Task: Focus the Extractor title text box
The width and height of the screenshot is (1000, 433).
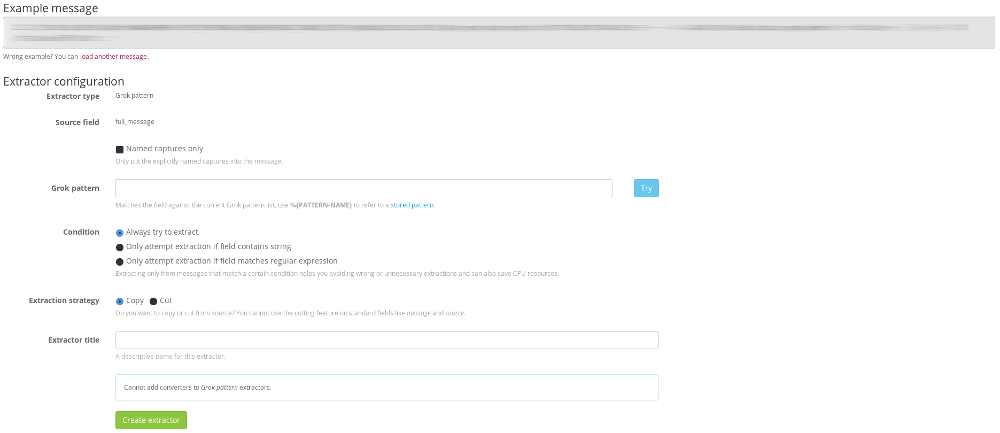Action: (386, 340)
